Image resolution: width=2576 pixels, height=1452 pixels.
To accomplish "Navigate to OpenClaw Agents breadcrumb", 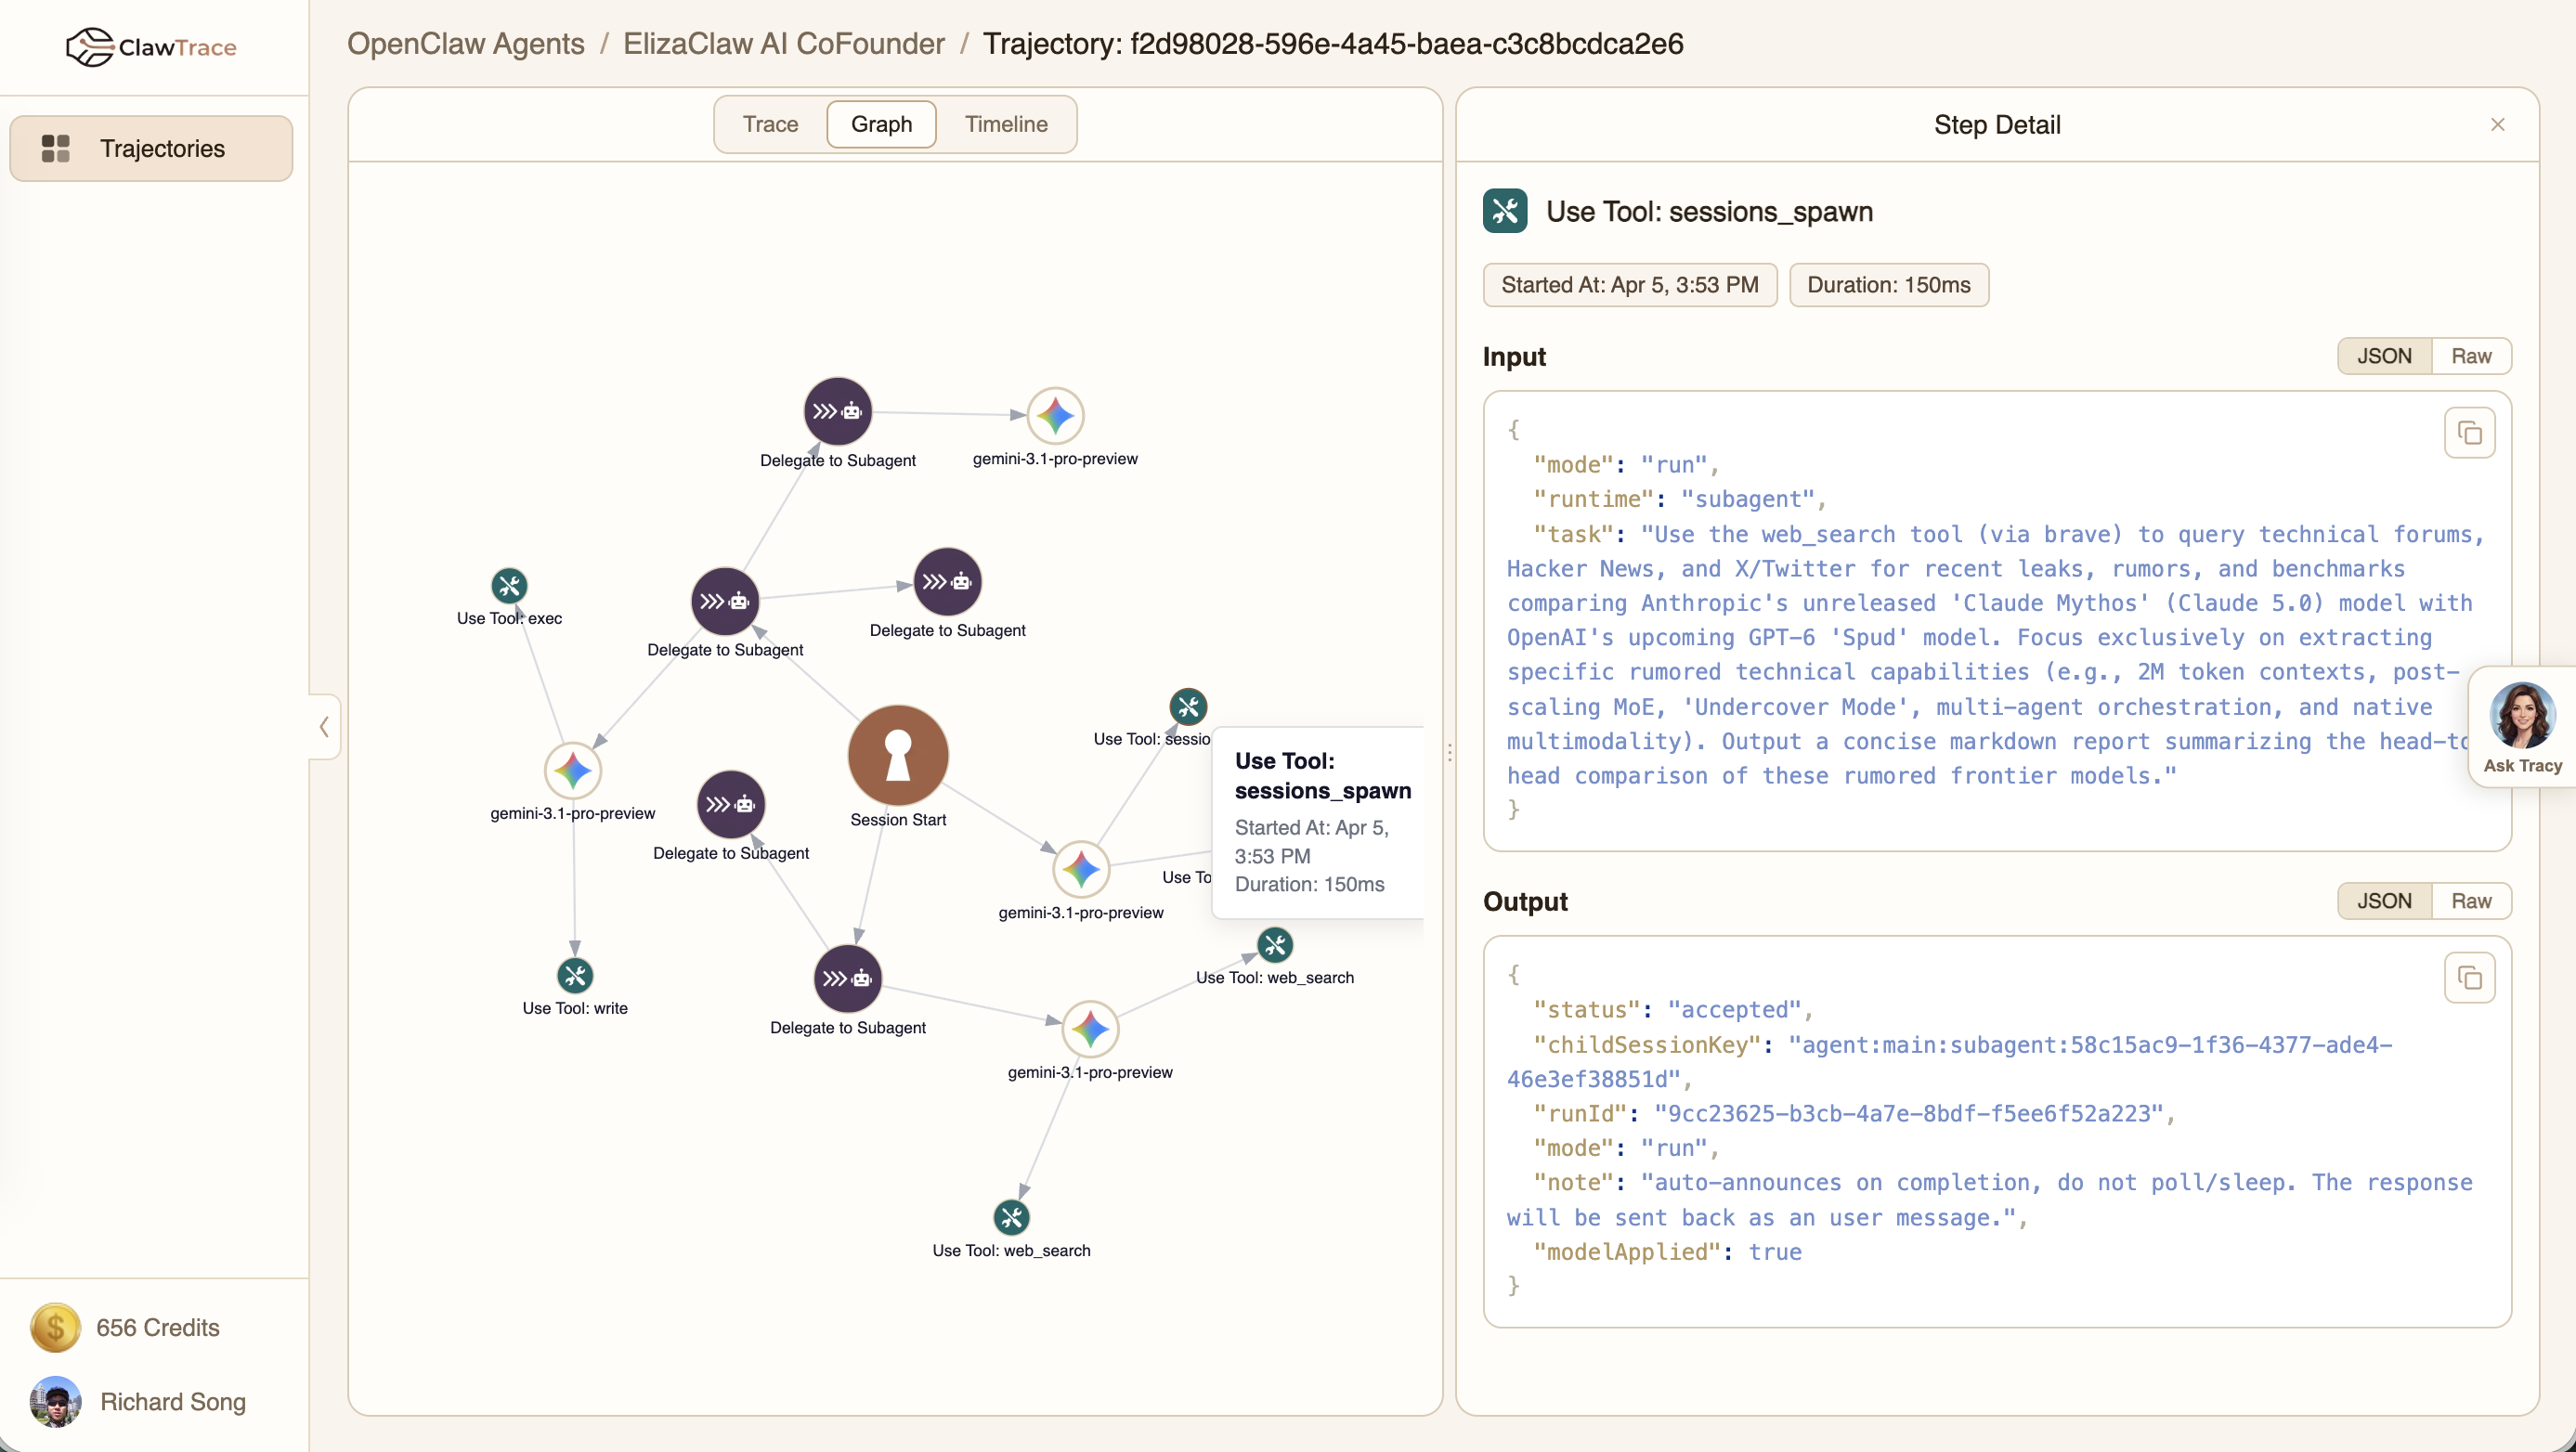I will pyautogui.click(x=465, y=43).
